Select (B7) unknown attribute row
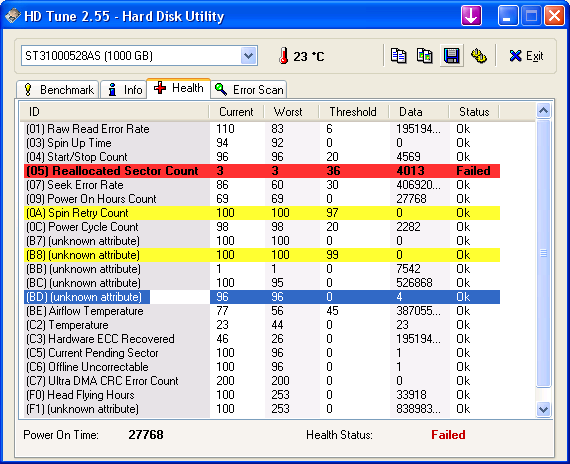Viewport: 570px width, 464px height. point(262,241)
